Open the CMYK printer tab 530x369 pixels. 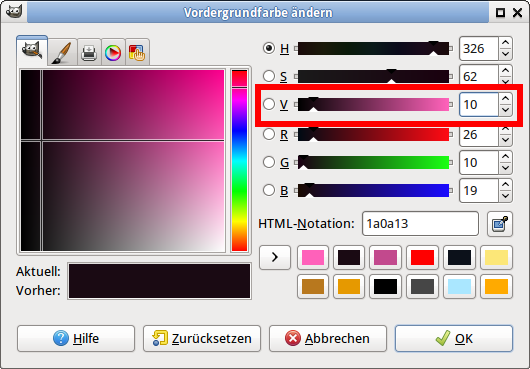(89, 52)
